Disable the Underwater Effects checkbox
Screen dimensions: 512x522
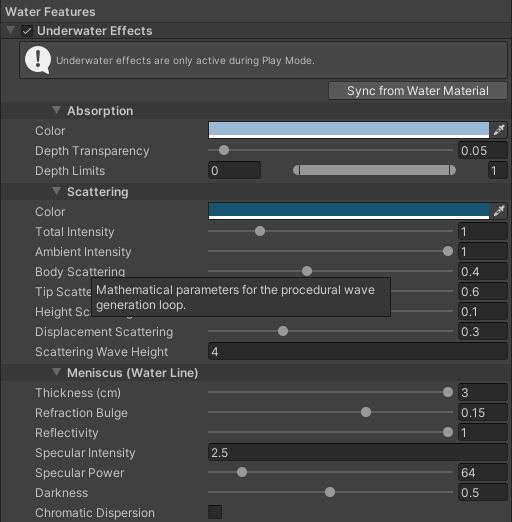point(27,31)
